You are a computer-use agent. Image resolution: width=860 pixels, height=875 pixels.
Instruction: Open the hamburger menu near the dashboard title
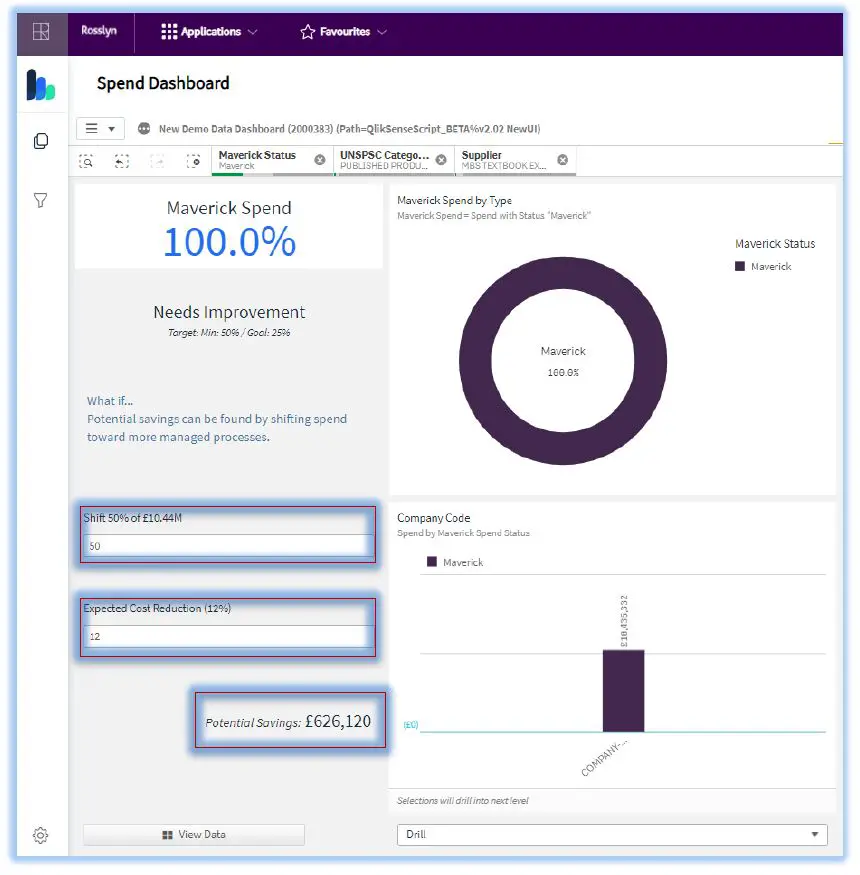click(x=89, y=128)
